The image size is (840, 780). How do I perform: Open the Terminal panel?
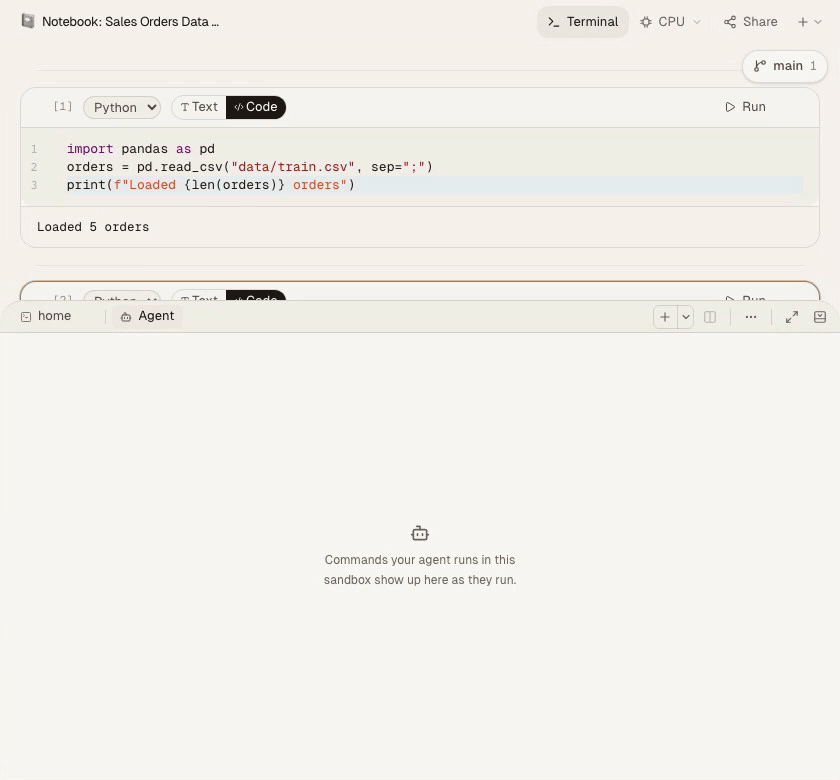582,22
